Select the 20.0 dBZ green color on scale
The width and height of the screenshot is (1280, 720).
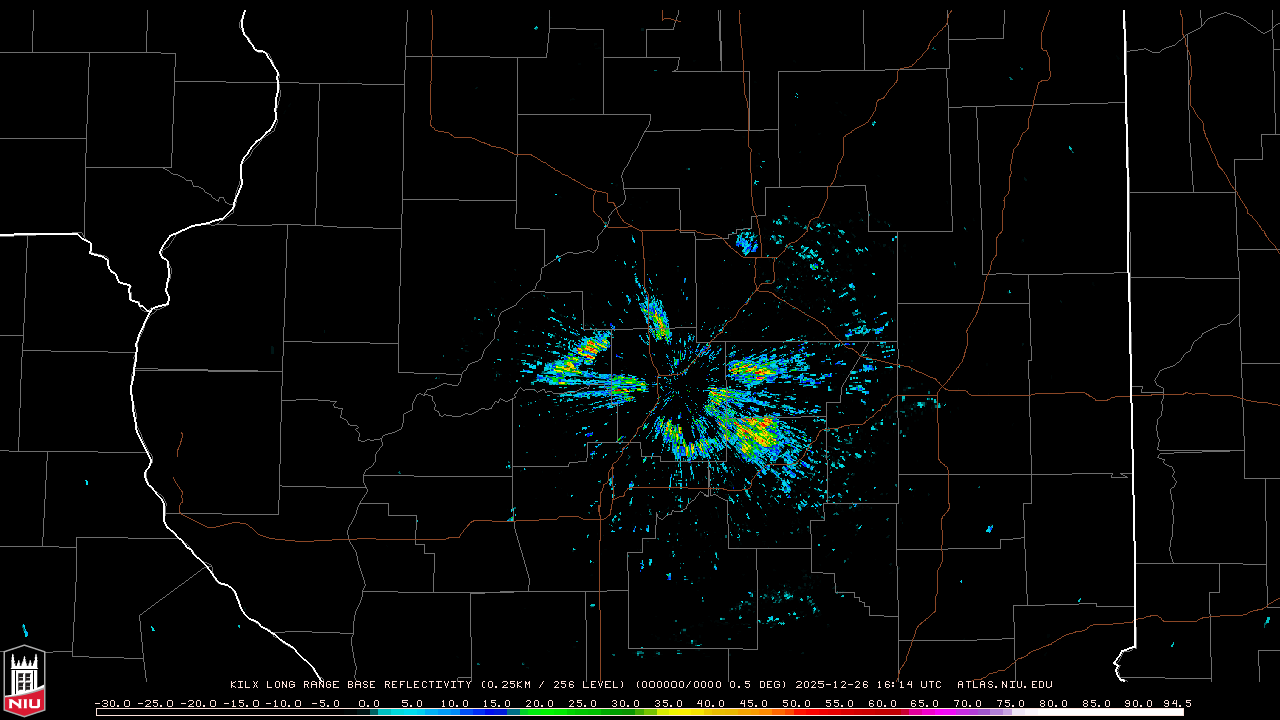(x=540, y=712)
